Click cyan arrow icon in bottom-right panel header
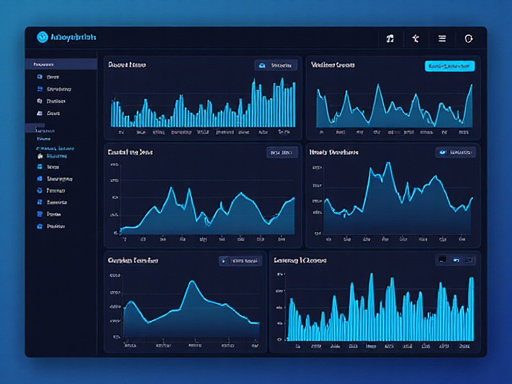The image size is (512, 384). coord(456,260)
